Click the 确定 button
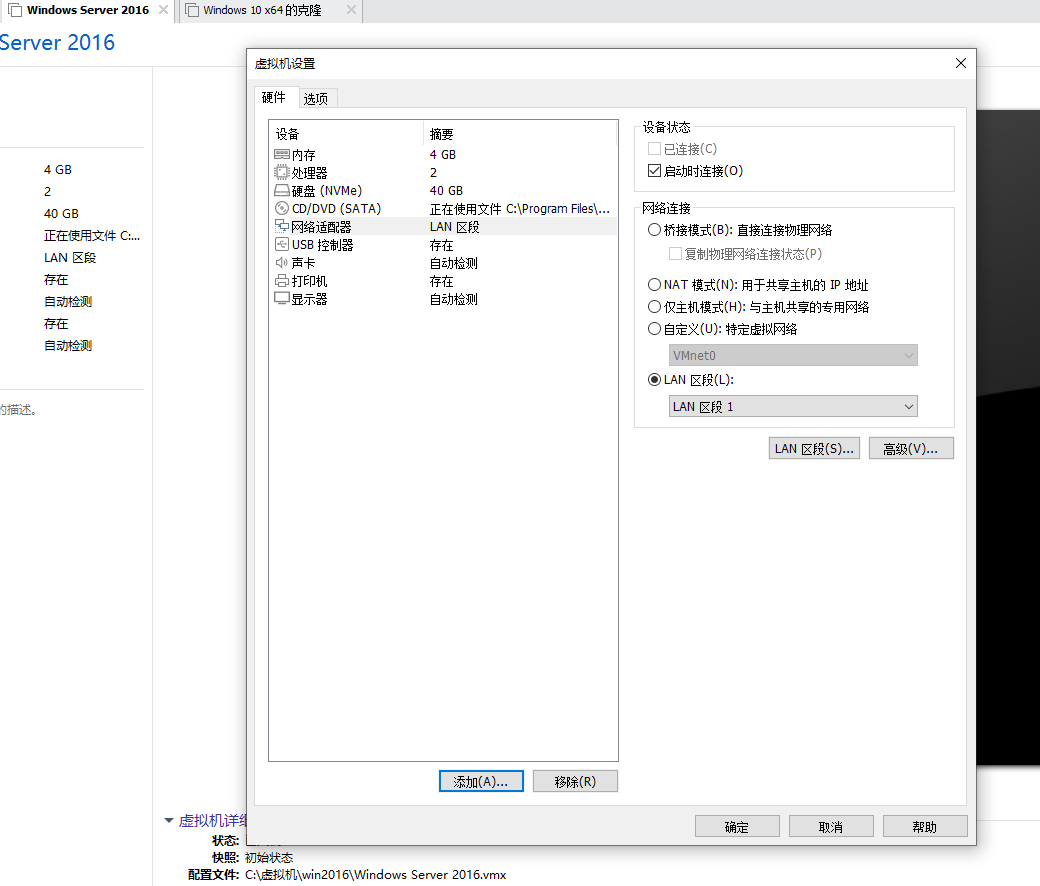The width and height of the screenshot is (1040, 886). pyautogui.click(x=737, y=826)
